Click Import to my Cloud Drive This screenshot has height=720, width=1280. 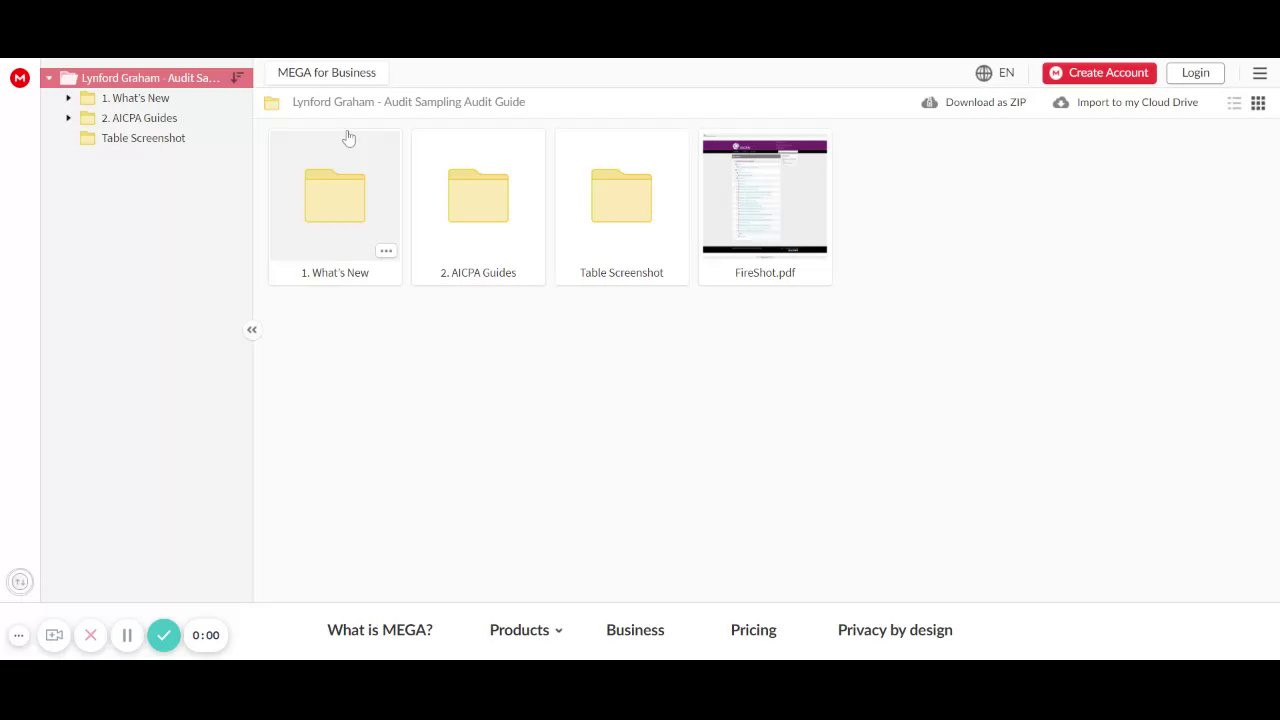pos(1137,102)
